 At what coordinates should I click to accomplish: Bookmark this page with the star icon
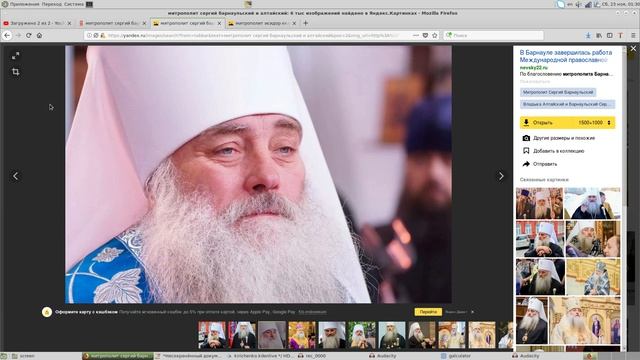tap(435, 36)
